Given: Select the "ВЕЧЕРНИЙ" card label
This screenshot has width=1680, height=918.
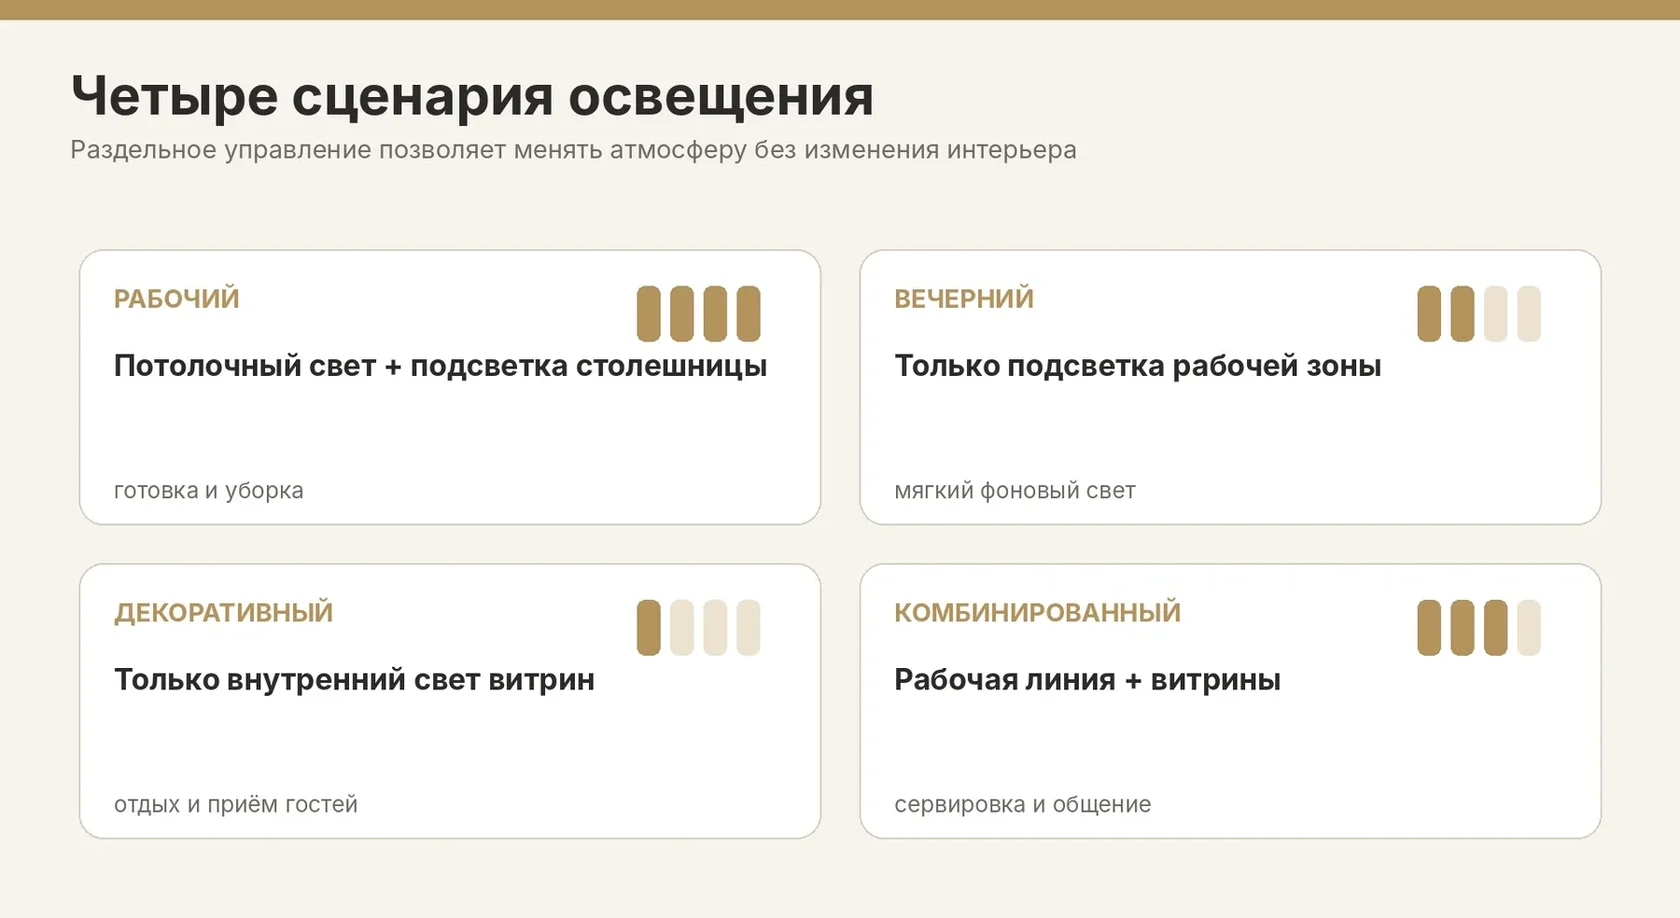Looking at the screenshot, I should point(964,299).
